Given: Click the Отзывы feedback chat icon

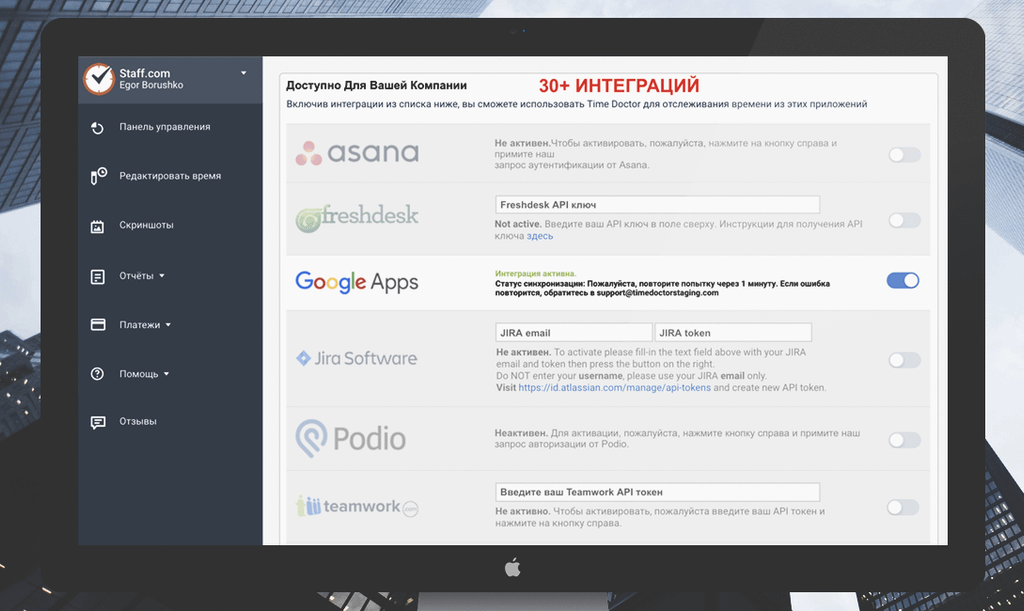Looking at the screenshot, I should click(x=98, y=422).
